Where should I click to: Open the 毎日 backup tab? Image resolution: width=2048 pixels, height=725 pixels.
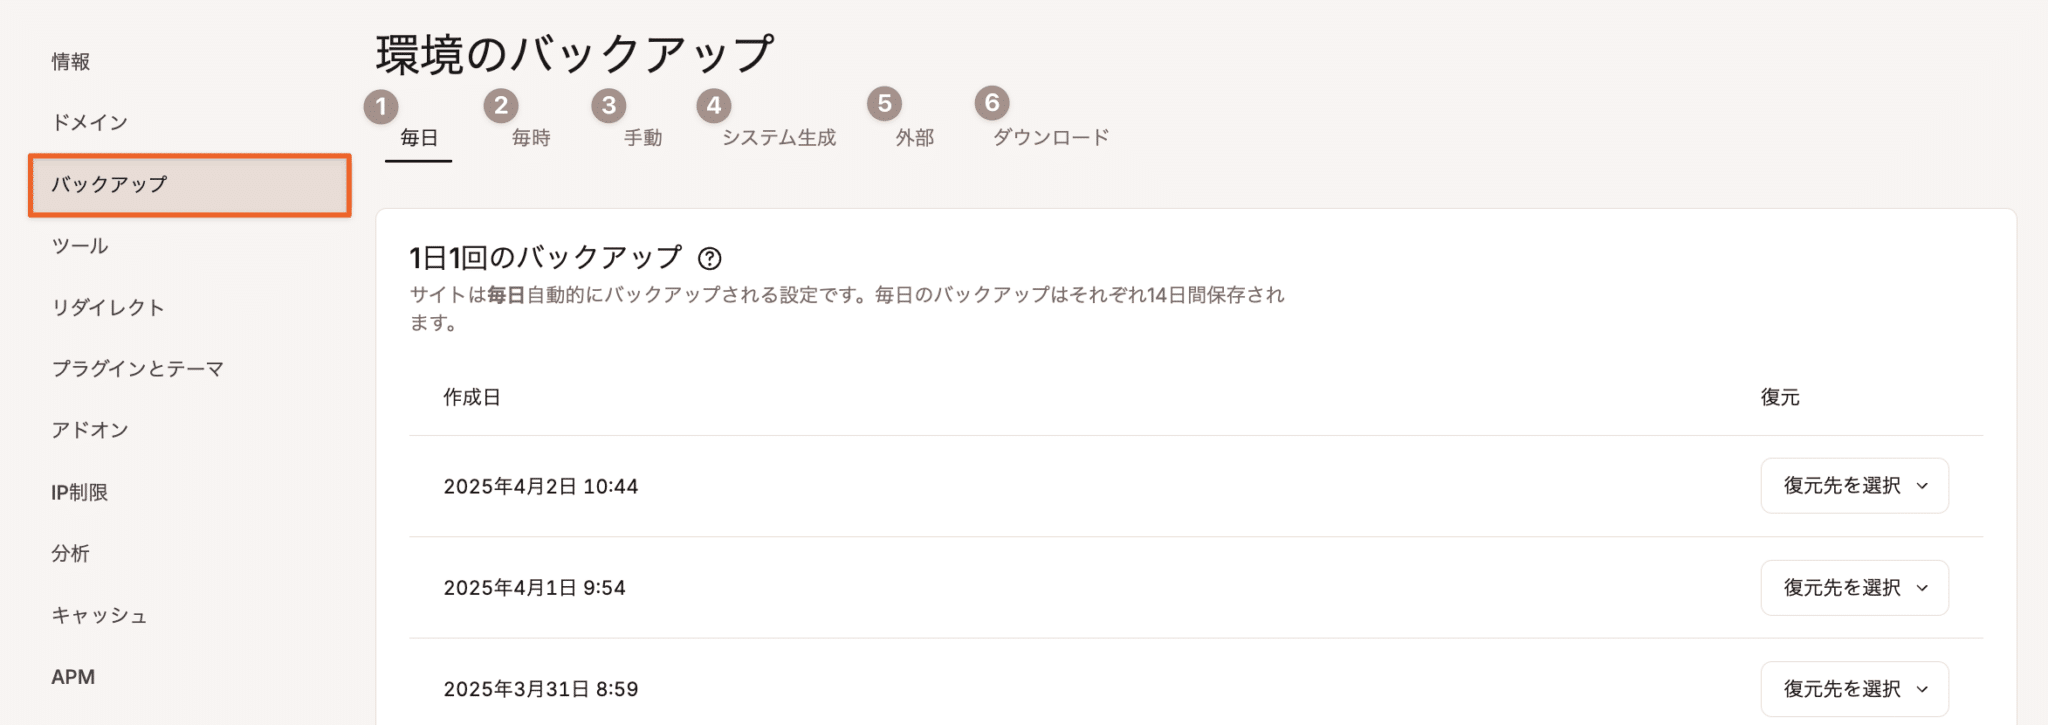[419, 138]
